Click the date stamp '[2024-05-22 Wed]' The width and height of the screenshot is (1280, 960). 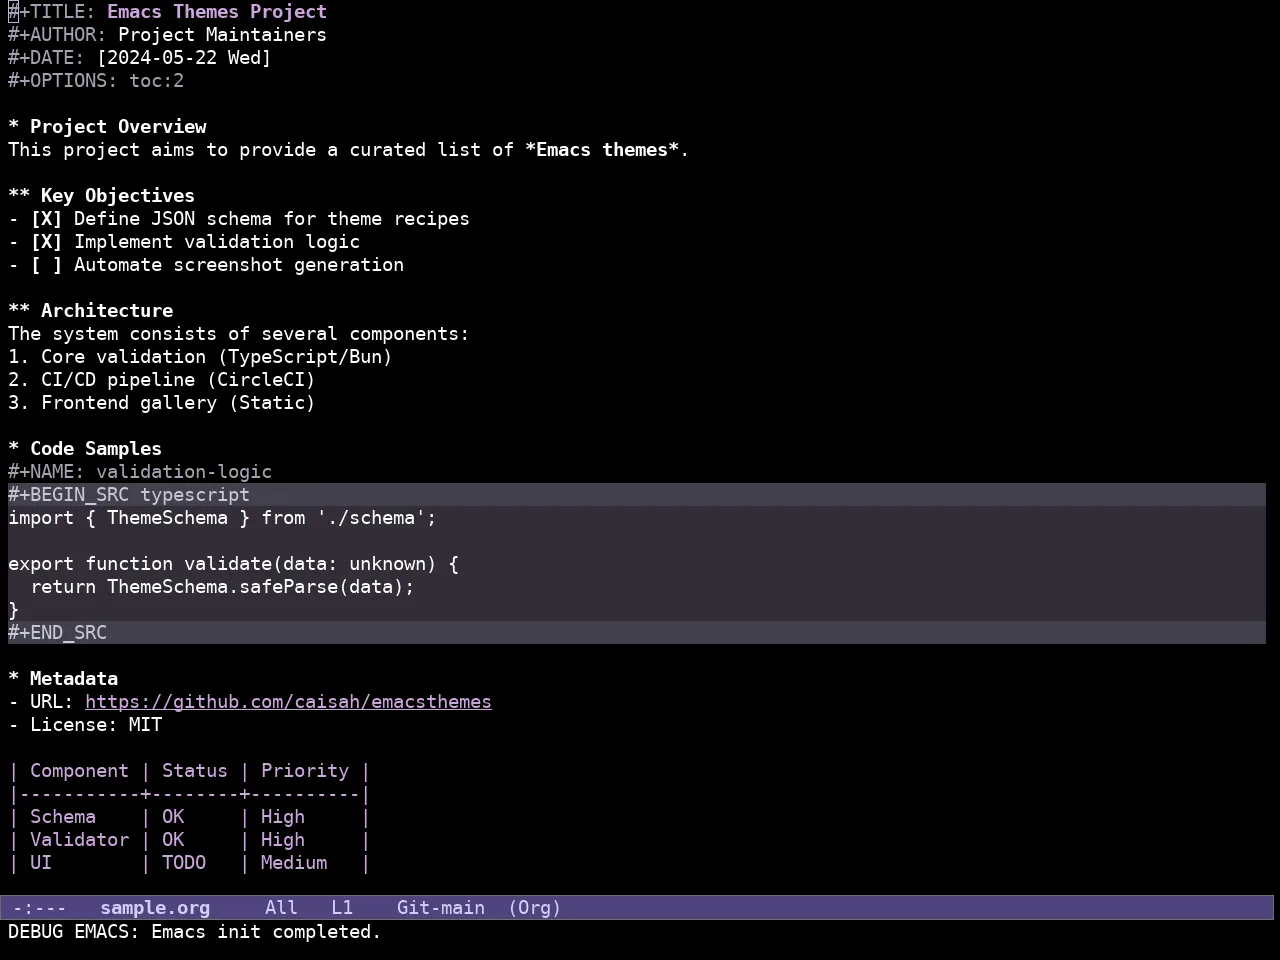(x=184, y=58)
